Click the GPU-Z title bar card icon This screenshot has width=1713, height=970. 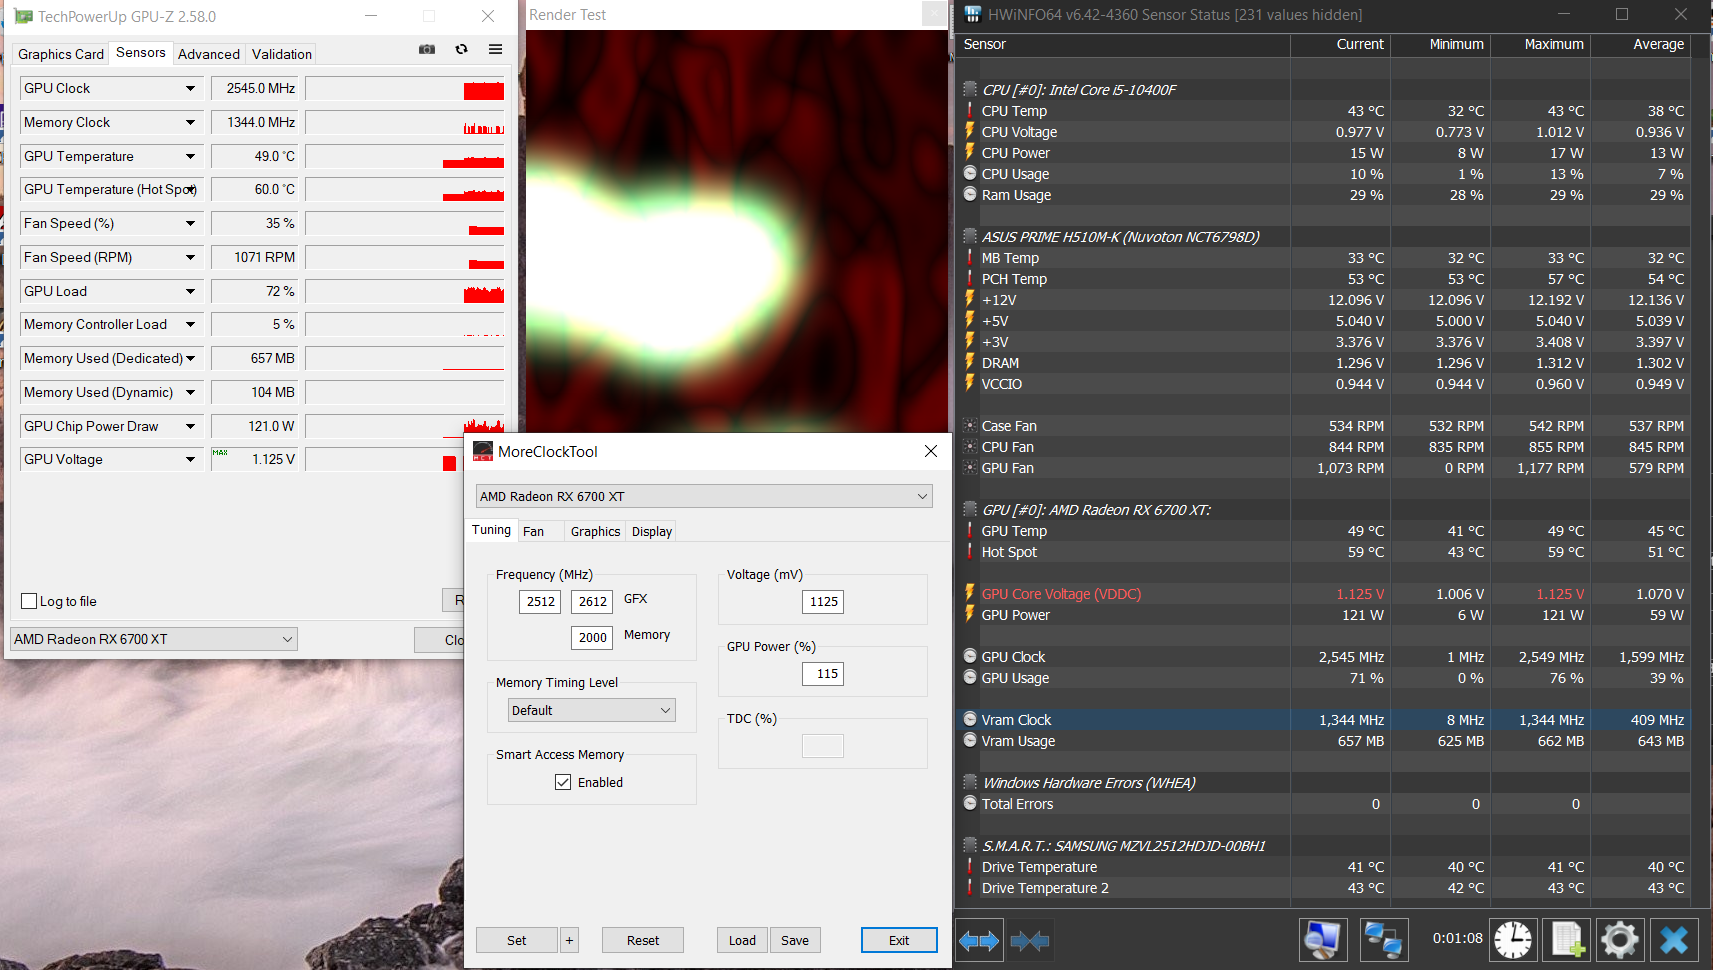point(23,16)
